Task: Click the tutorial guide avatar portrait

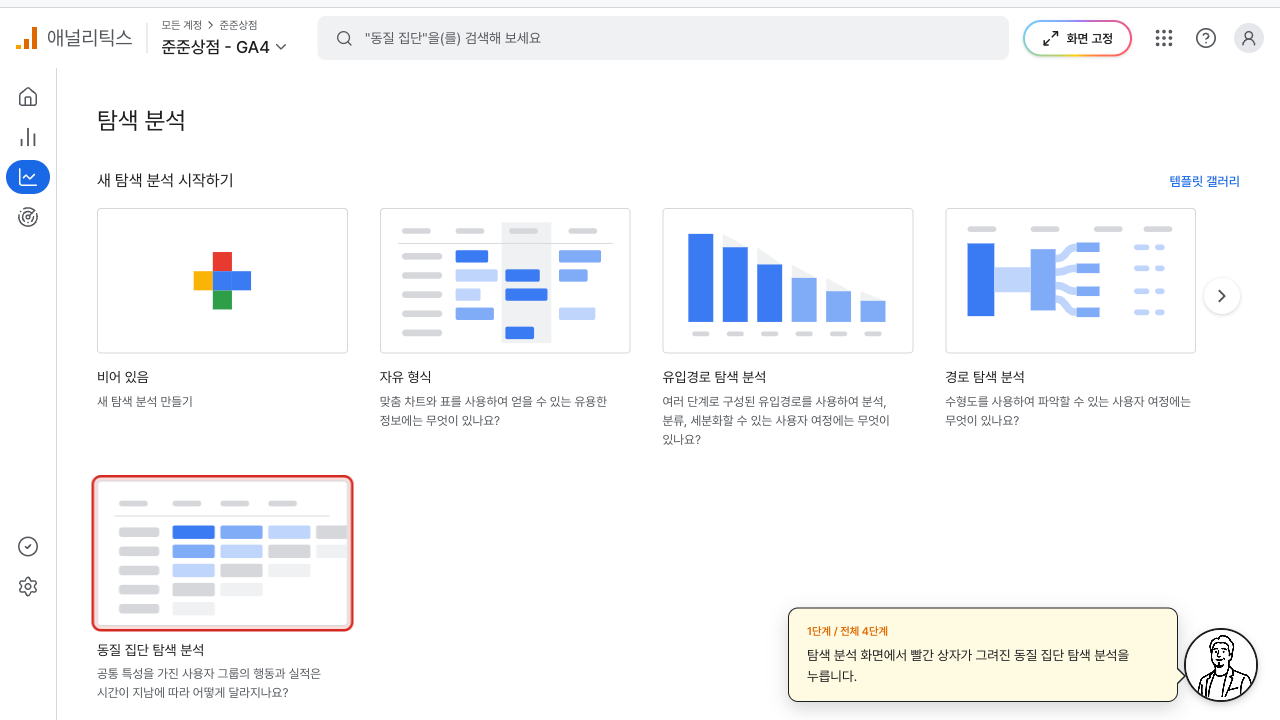Action: point(1220,666)
